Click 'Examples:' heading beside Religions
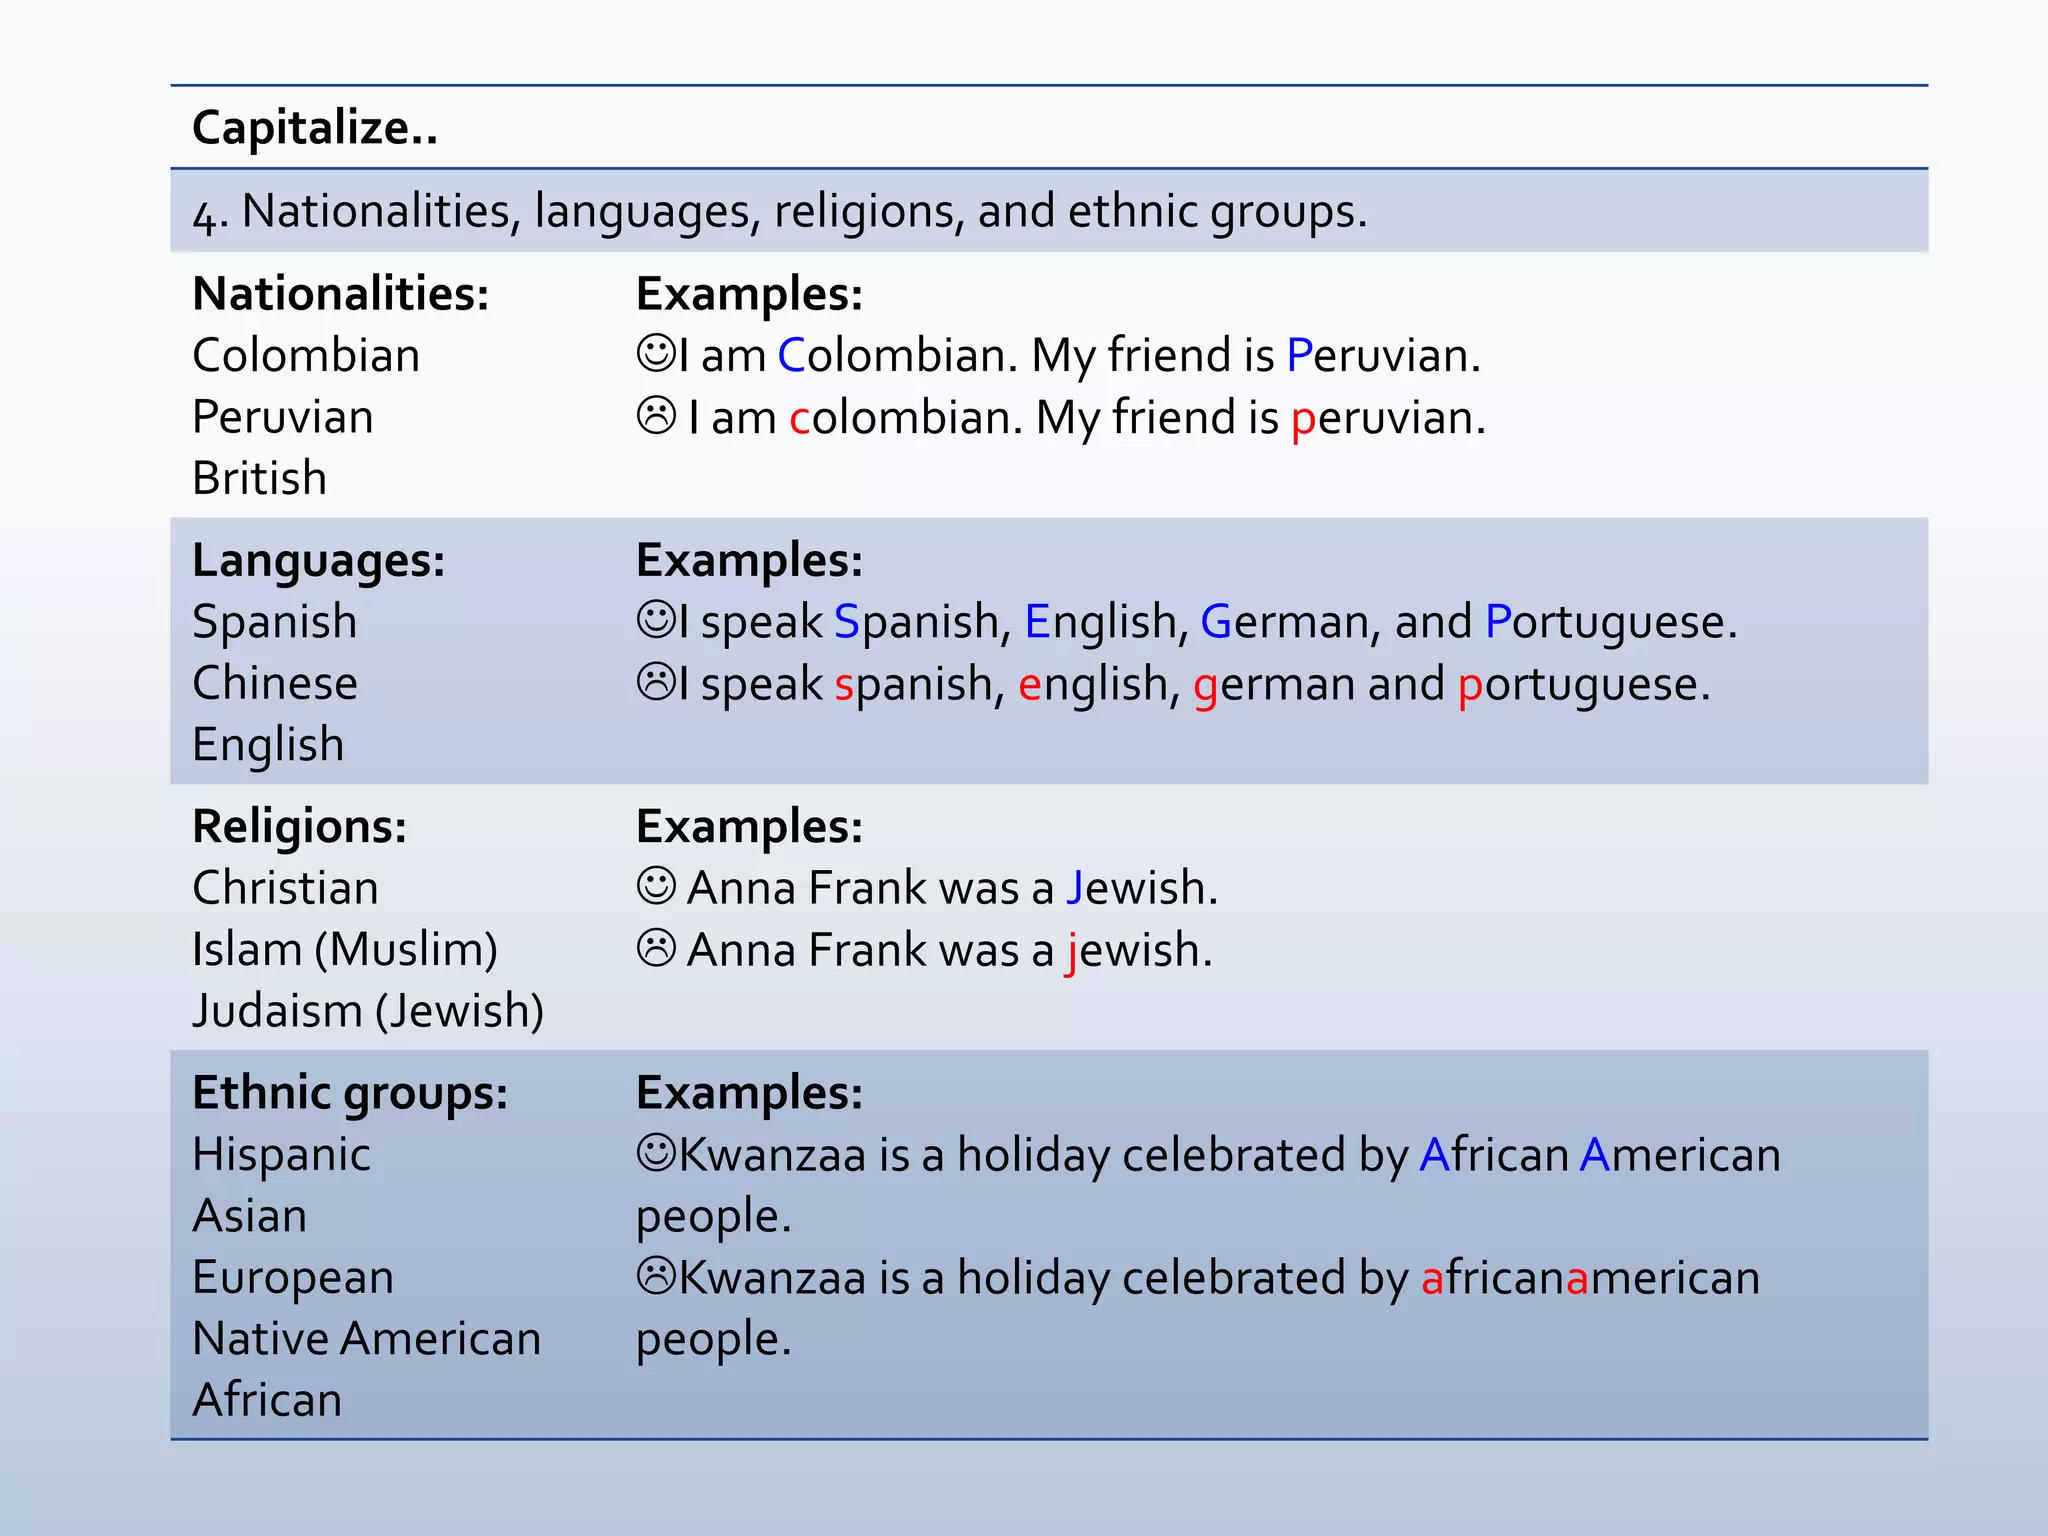 (750, 828)
